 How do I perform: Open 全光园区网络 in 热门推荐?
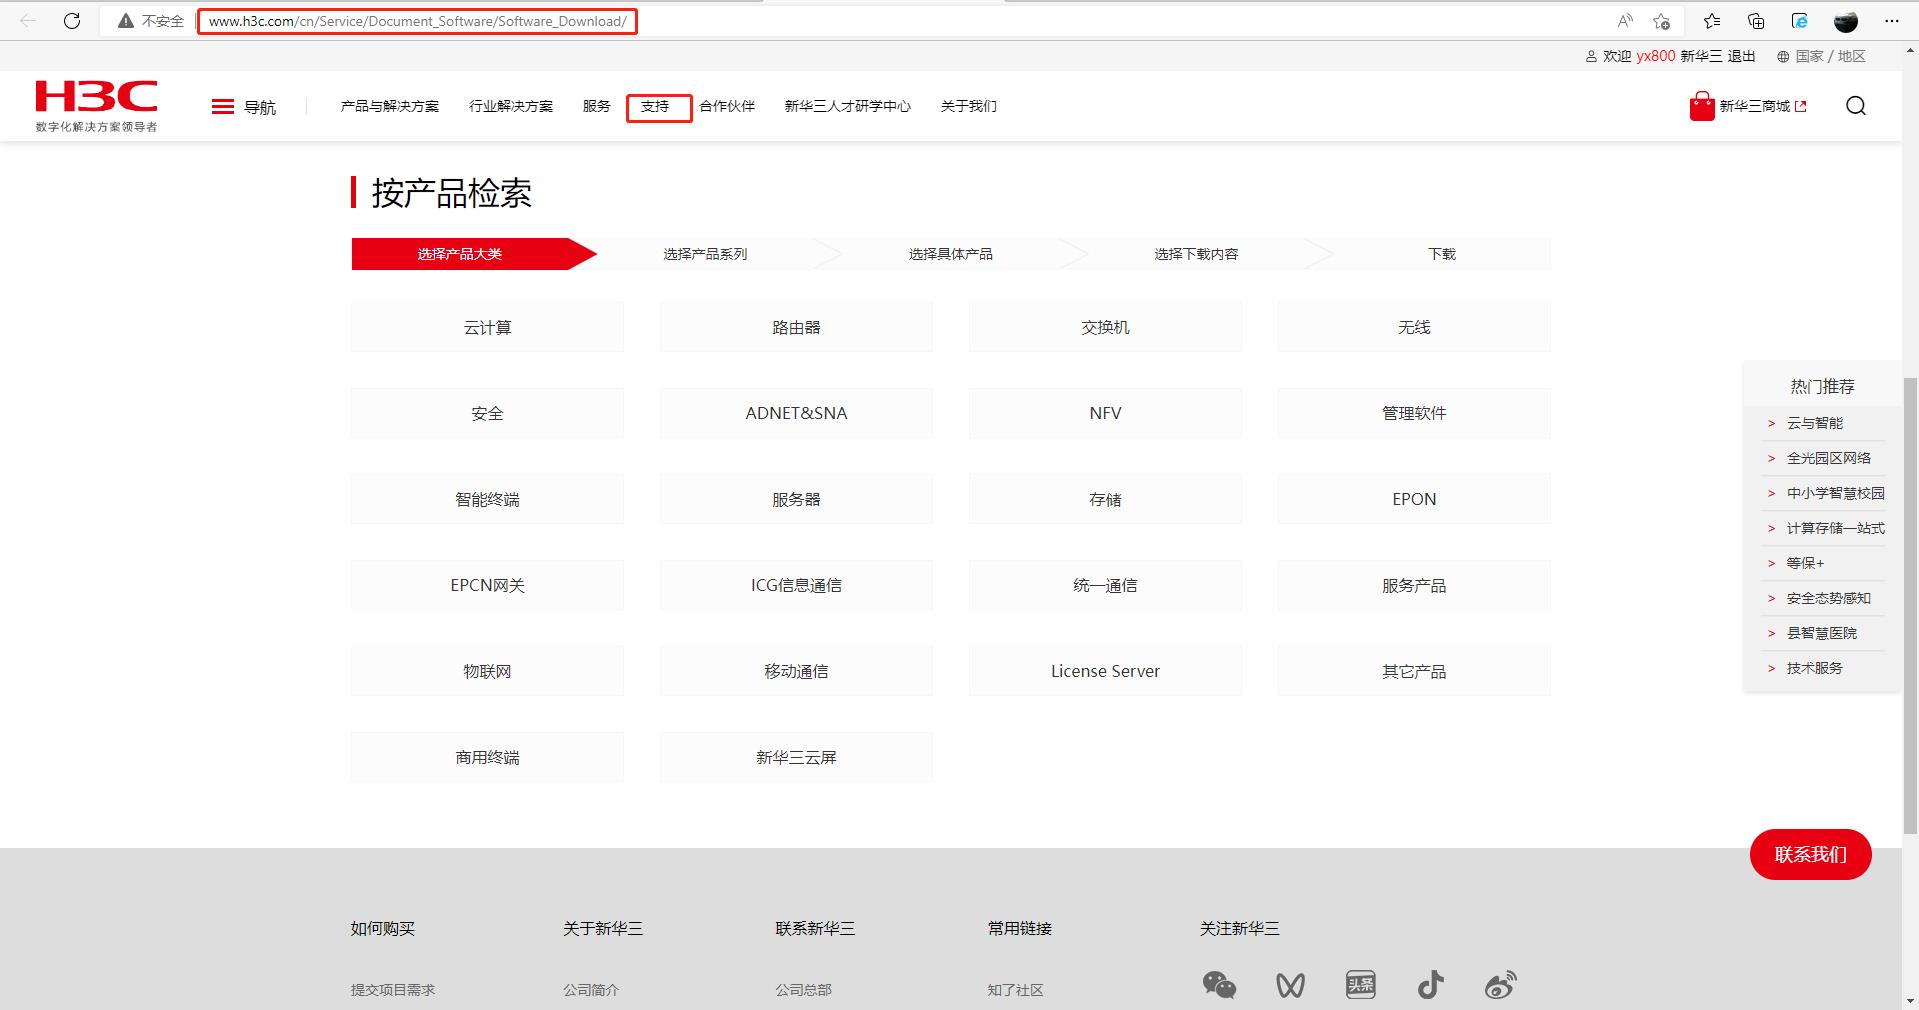pyautogui.click(x=1828, y=458)
